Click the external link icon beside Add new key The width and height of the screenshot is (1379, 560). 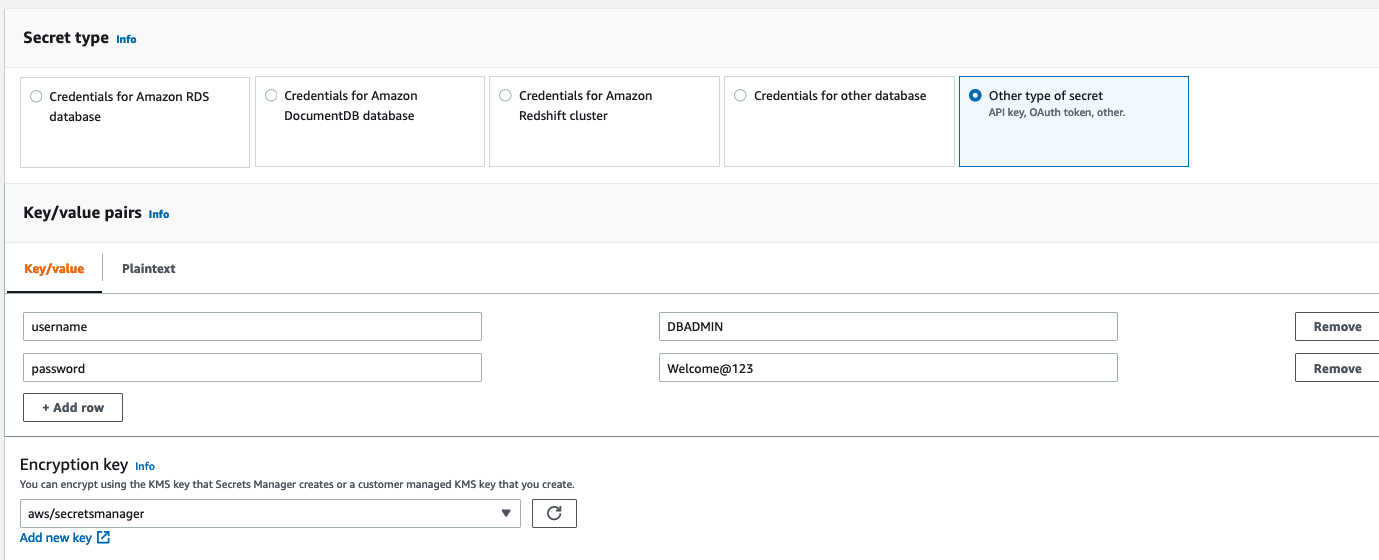[103, 538]
